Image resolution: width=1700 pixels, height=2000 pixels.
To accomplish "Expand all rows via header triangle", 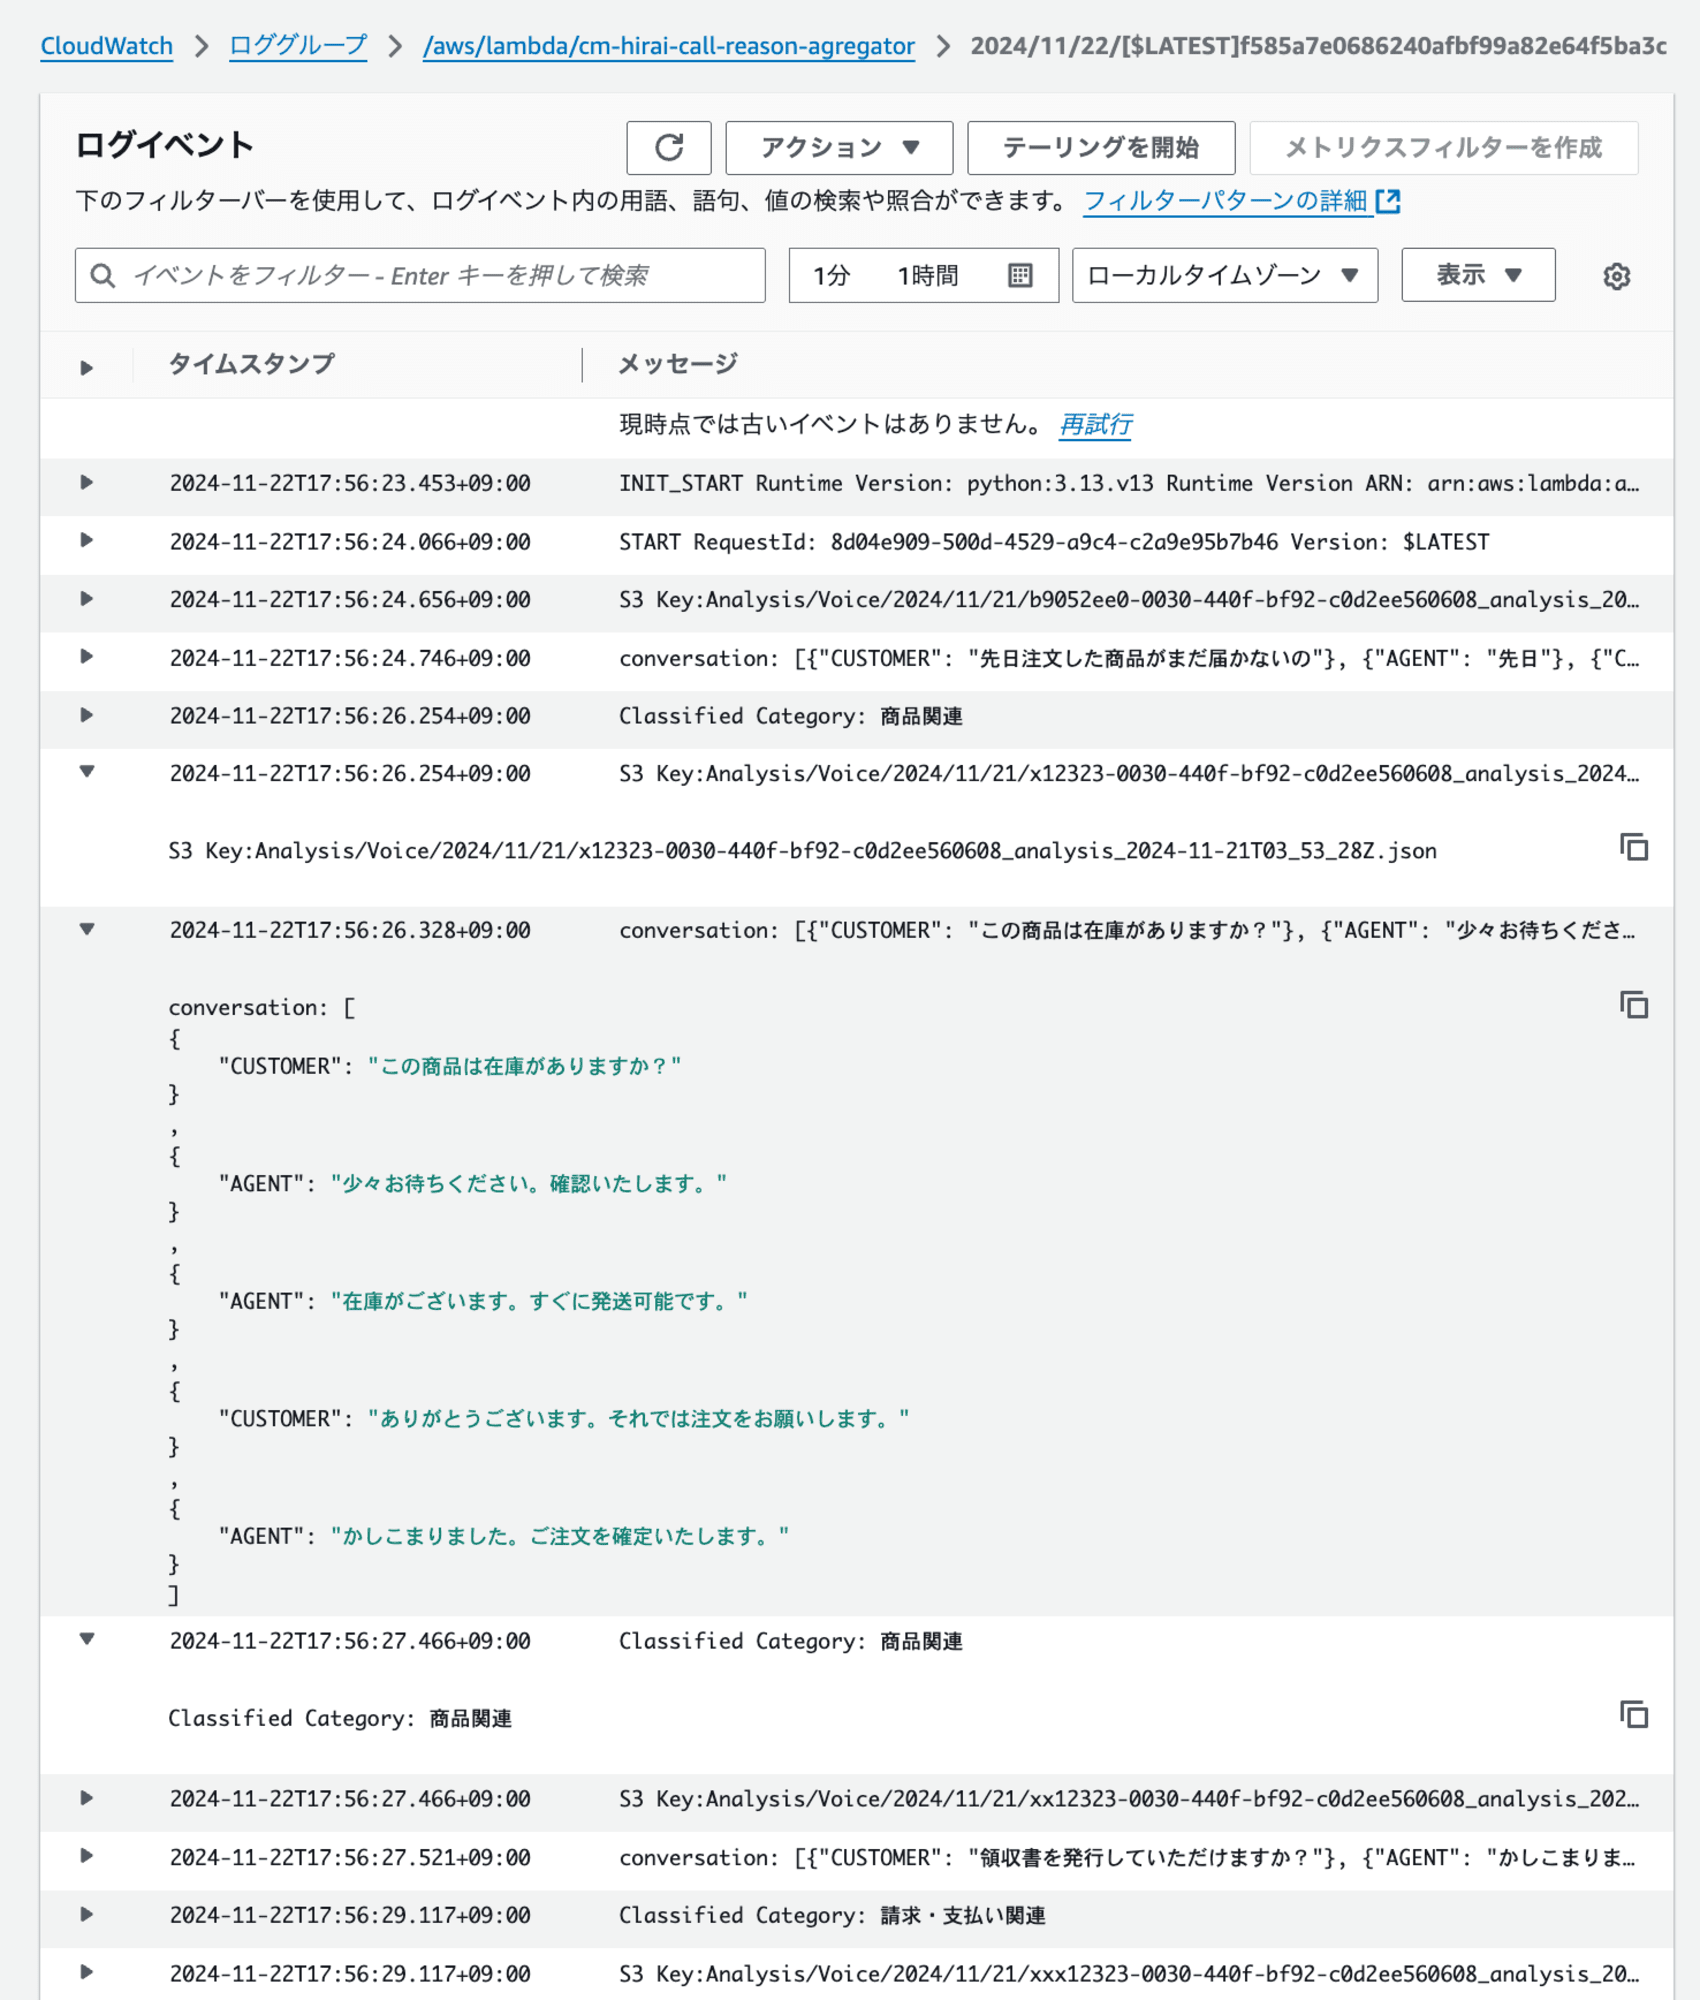I will tap(87, 368).
